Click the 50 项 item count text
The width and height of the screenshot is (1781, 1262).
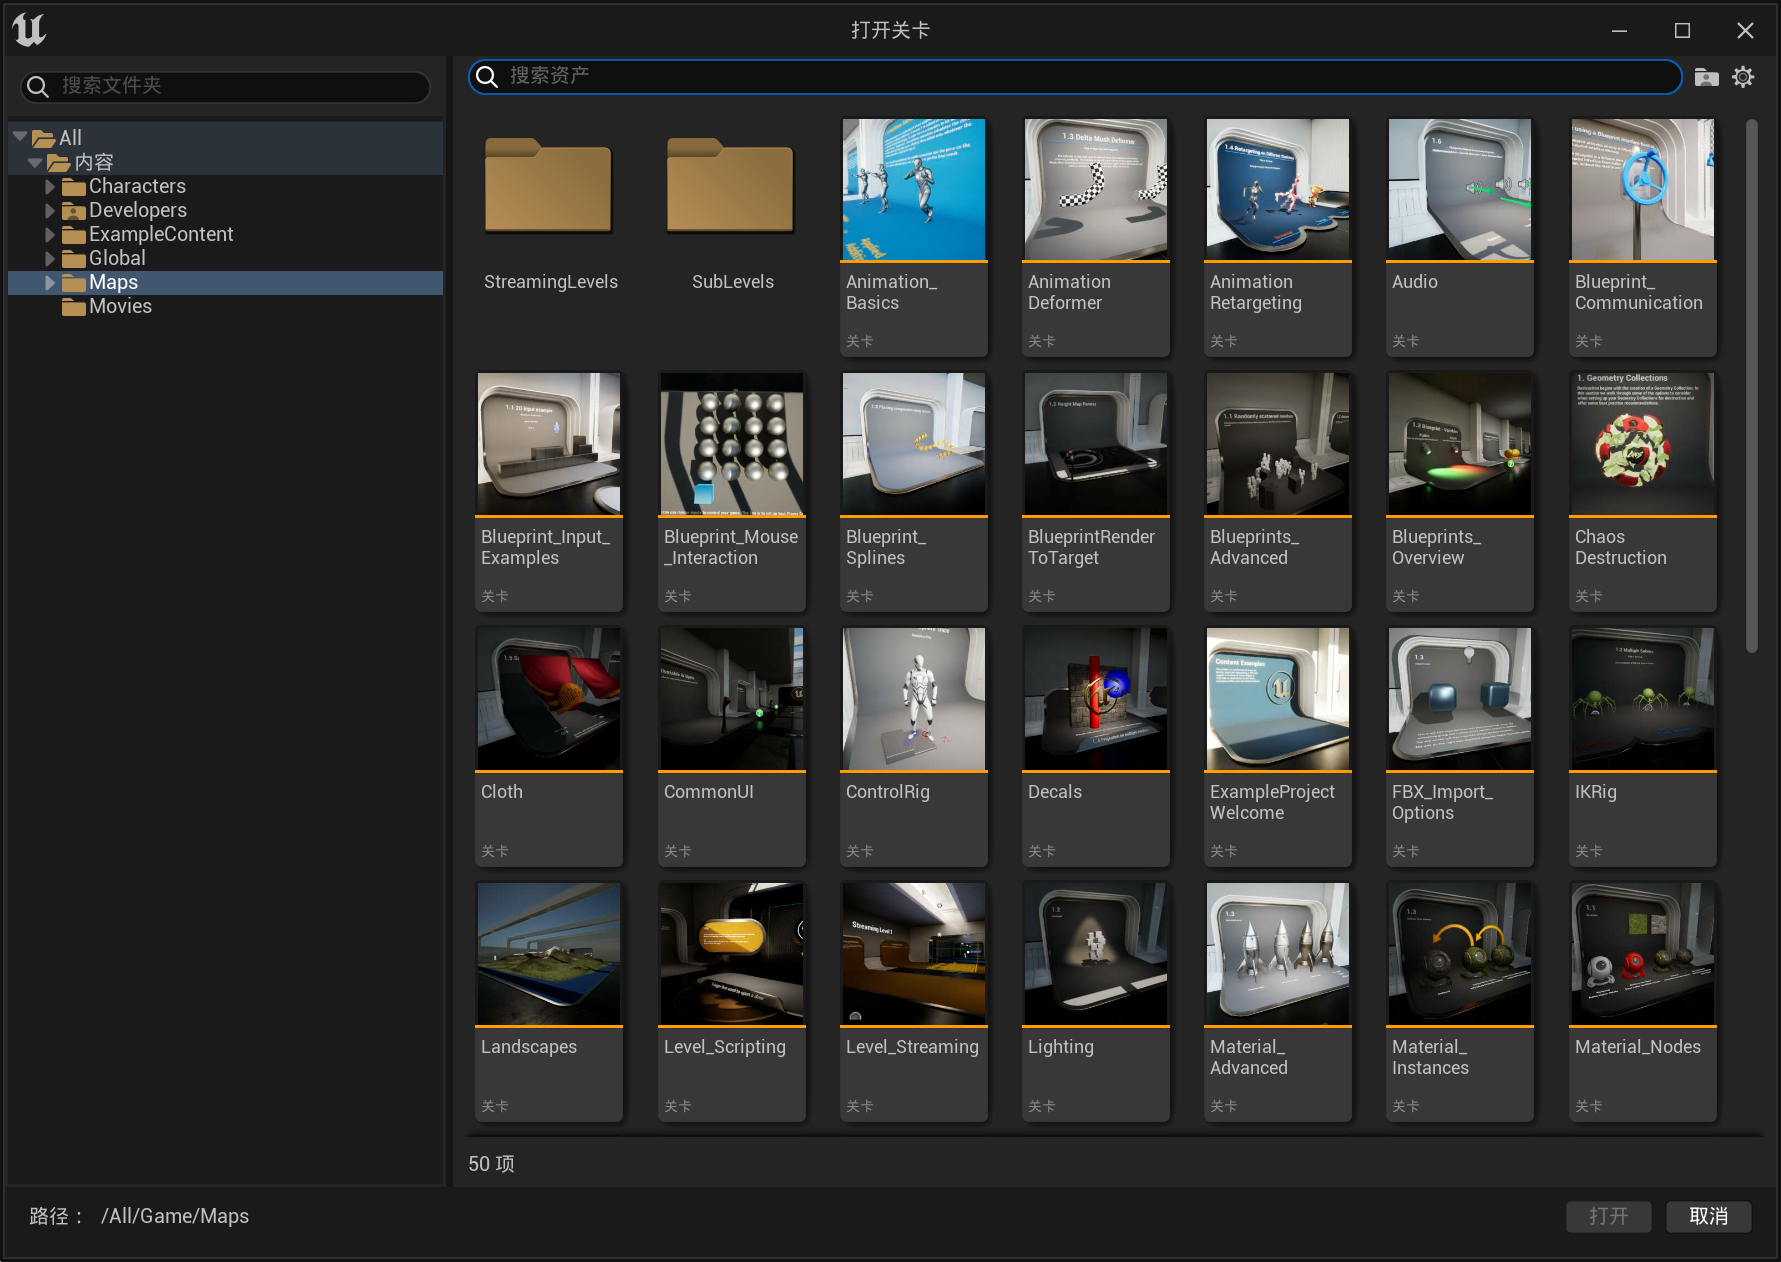pyautogui.click(x=492, y=1164)
